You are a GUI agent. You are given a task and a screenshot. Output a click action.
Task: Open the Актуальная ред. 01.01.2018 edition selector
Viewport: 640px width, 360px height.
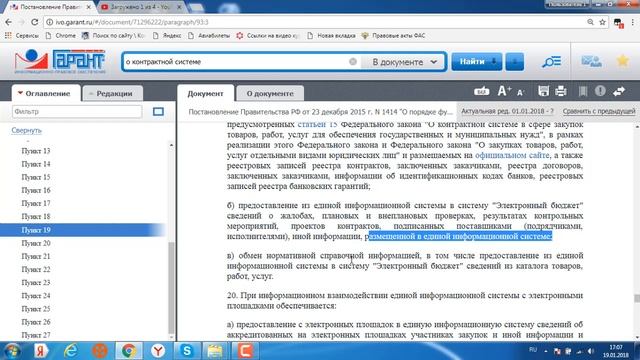click(507, 111)
